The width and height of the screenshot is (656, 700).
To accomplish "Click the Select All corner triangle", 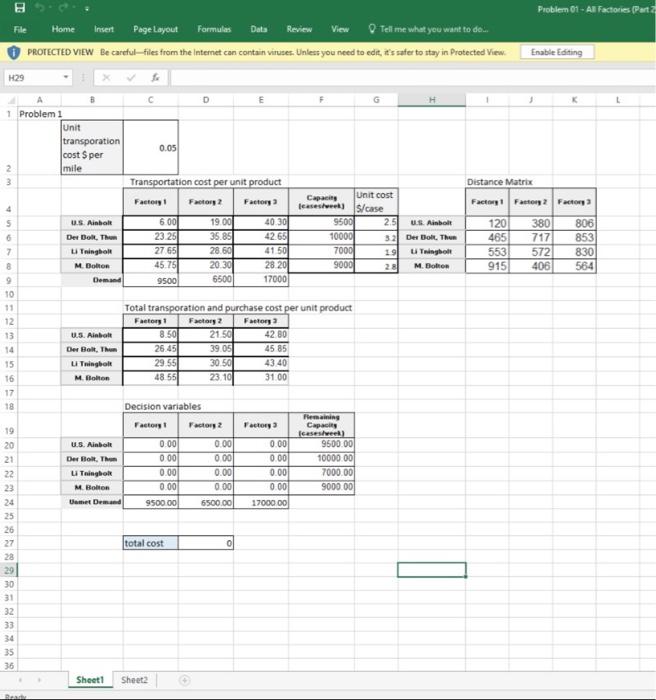I will pyautogui.click(x=12, y=100).
